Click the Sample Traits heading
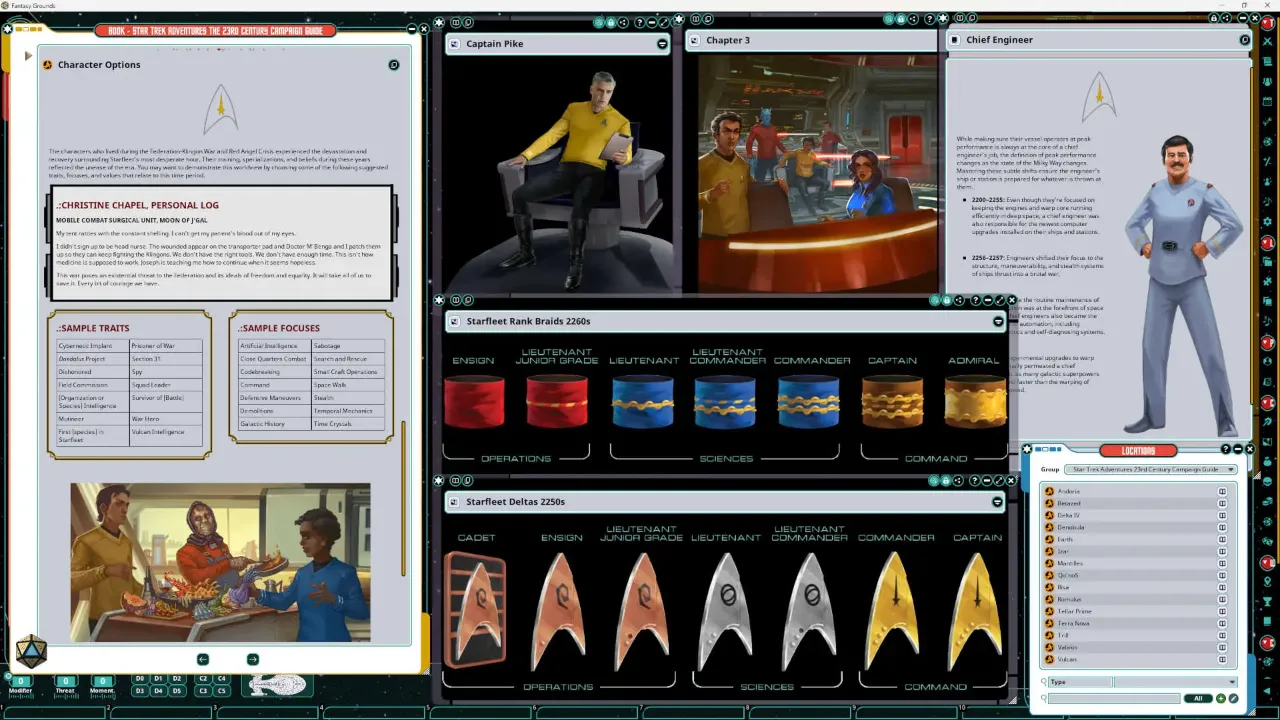The width and height of the screenshot is (1280, 720). (93, 328)
